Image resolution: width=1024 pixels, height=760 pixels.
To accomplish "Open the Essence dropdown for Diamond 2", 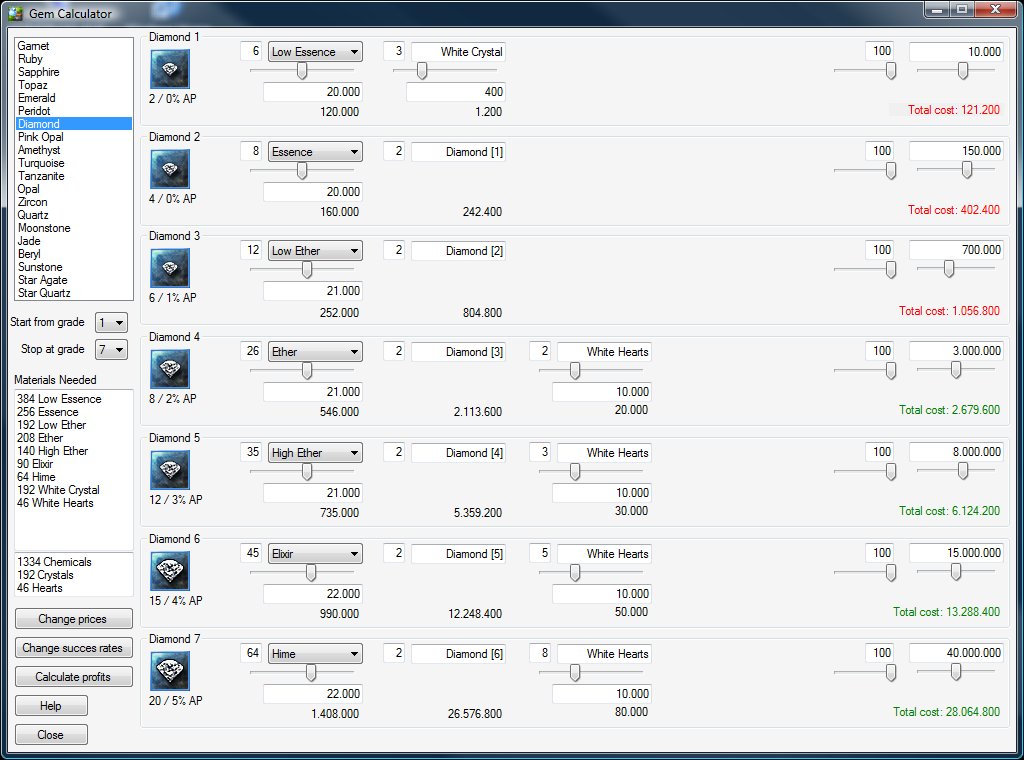I will [x=315, y=151].
